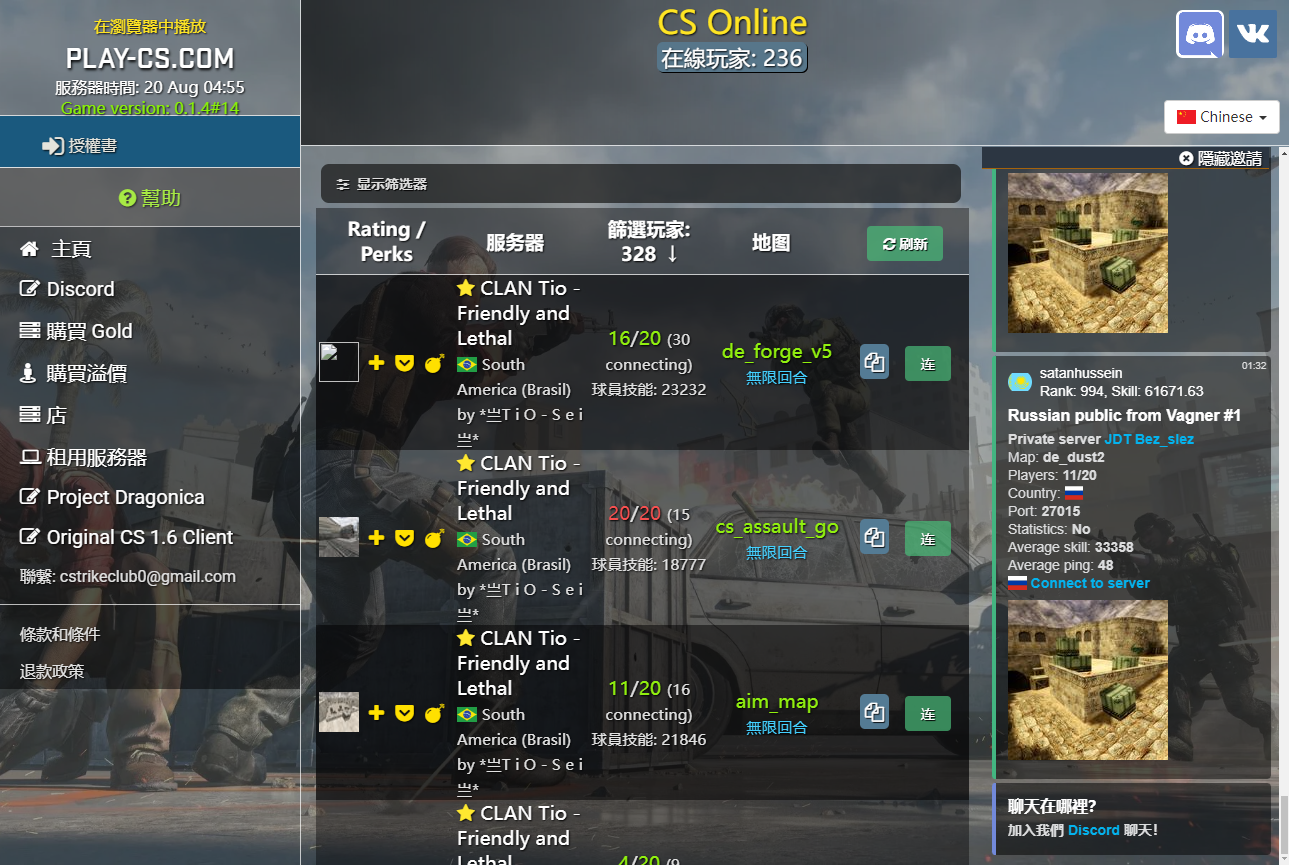
Task: Open the 幫助 help link
Action: pos(150,198)
